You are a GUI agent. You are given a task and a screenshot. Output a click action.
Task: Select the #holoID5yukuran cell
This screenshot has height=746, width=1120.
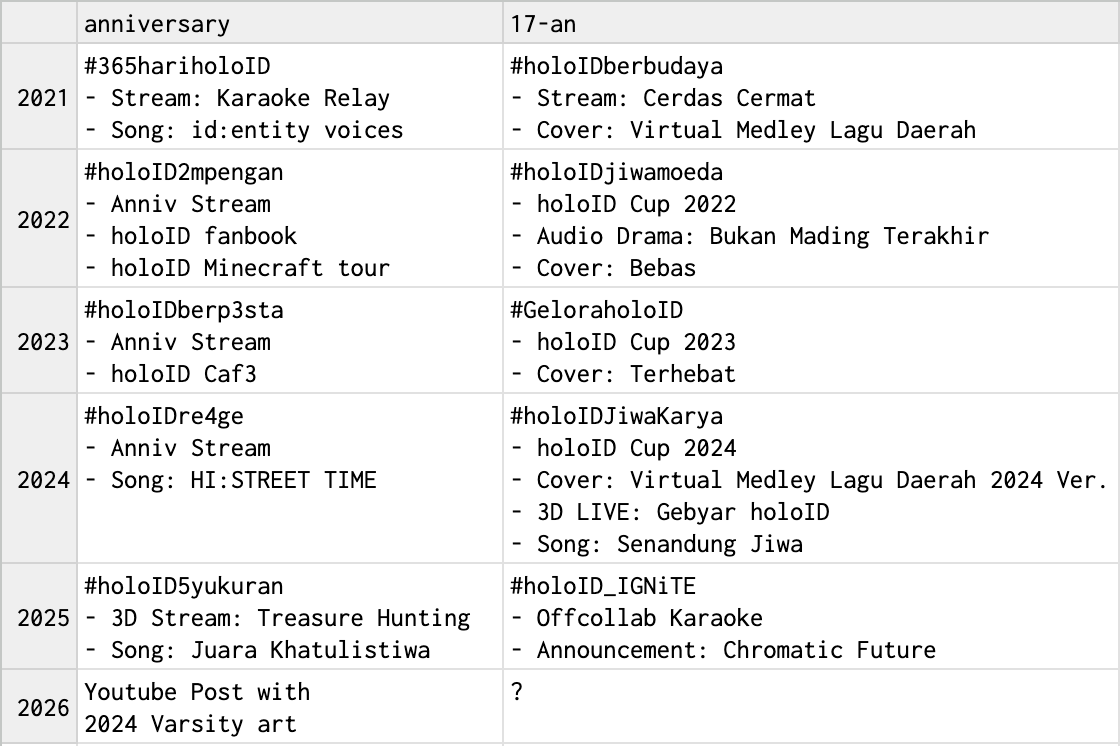289,617
